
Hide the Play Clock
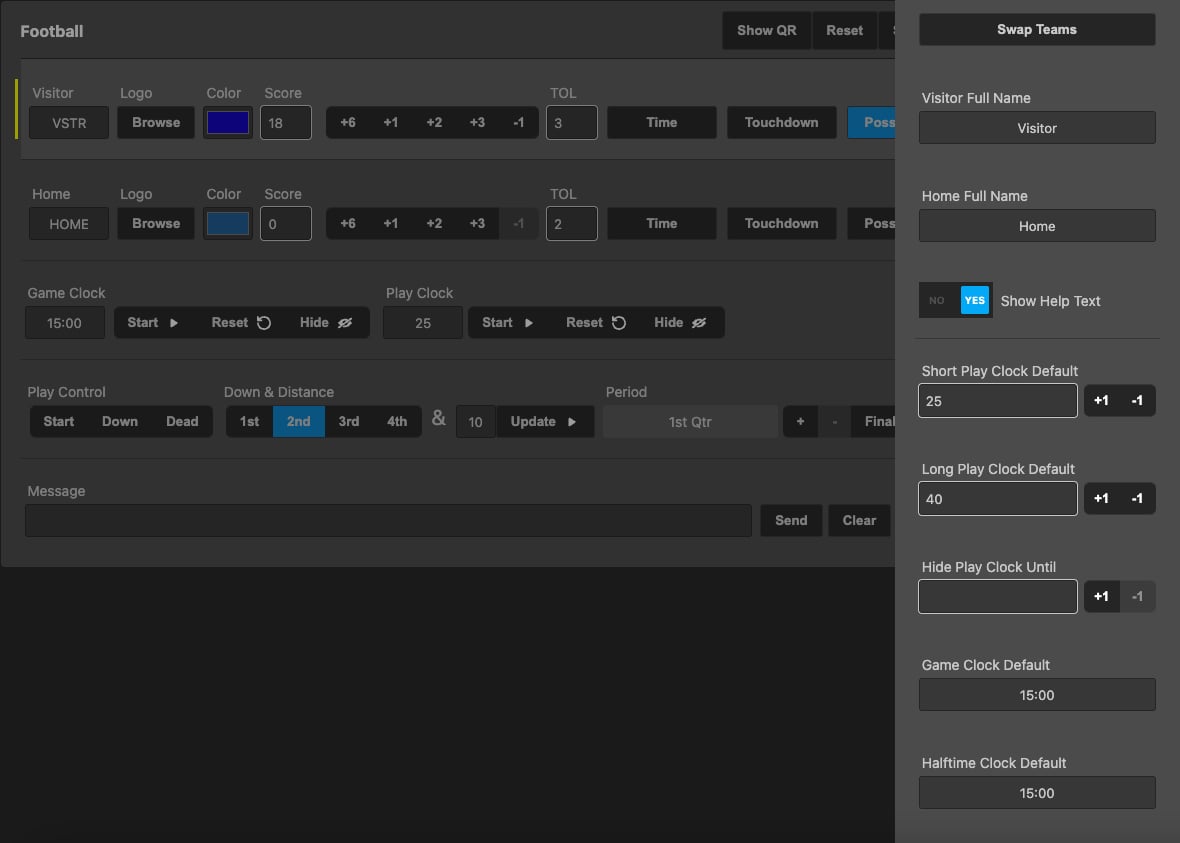[680, 323]
